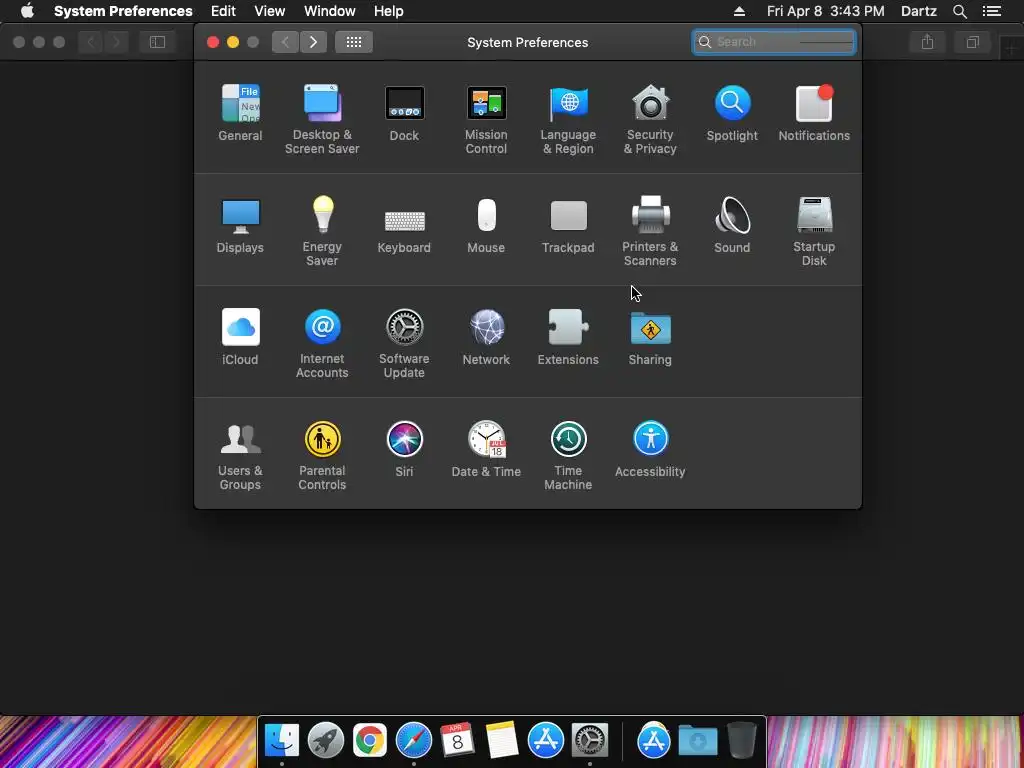Launch Safari from the Dock
1024x768 pixels.
coord(413,740)
